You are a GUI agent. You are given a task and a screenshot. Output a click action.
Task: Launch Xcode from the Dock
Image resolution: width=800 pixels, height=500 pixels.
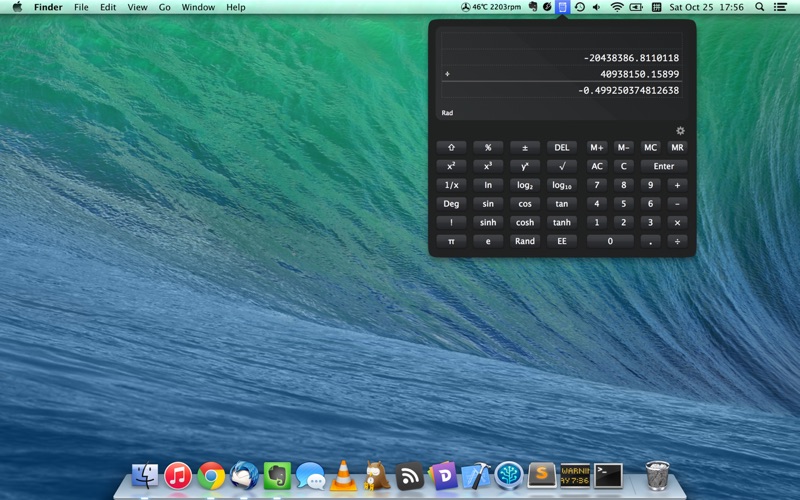476,476
